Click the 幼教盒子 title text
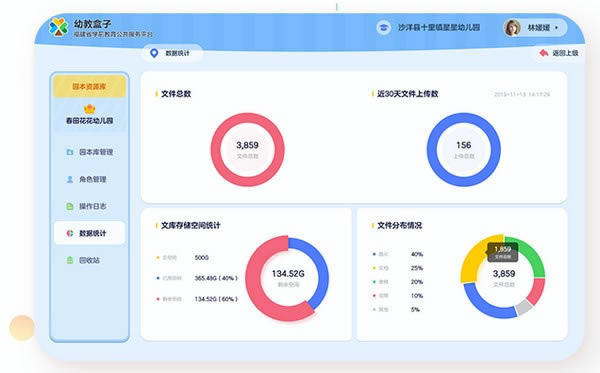The width and height of the screenshot is (600, 373). 93,24
